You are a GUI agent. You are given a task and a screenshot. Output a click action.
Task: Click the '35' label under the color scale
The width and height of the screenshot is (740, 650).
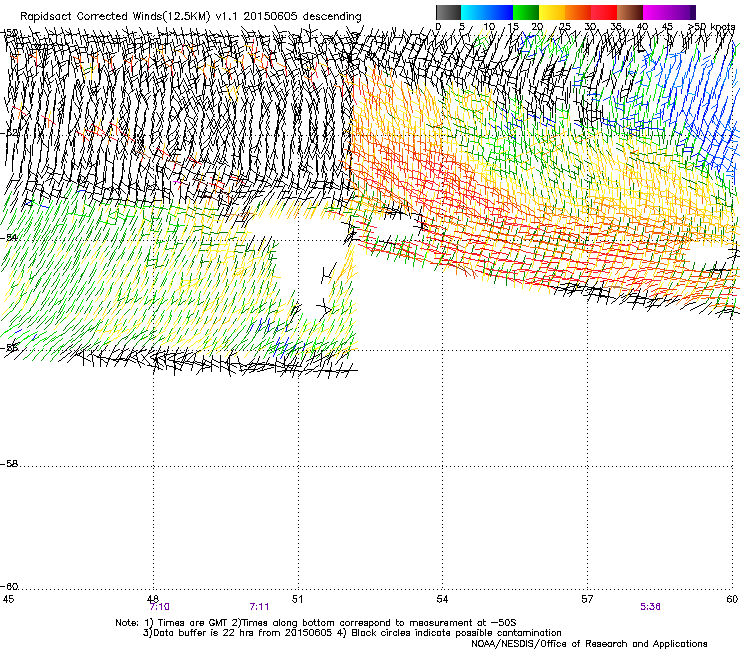(616, 27)
